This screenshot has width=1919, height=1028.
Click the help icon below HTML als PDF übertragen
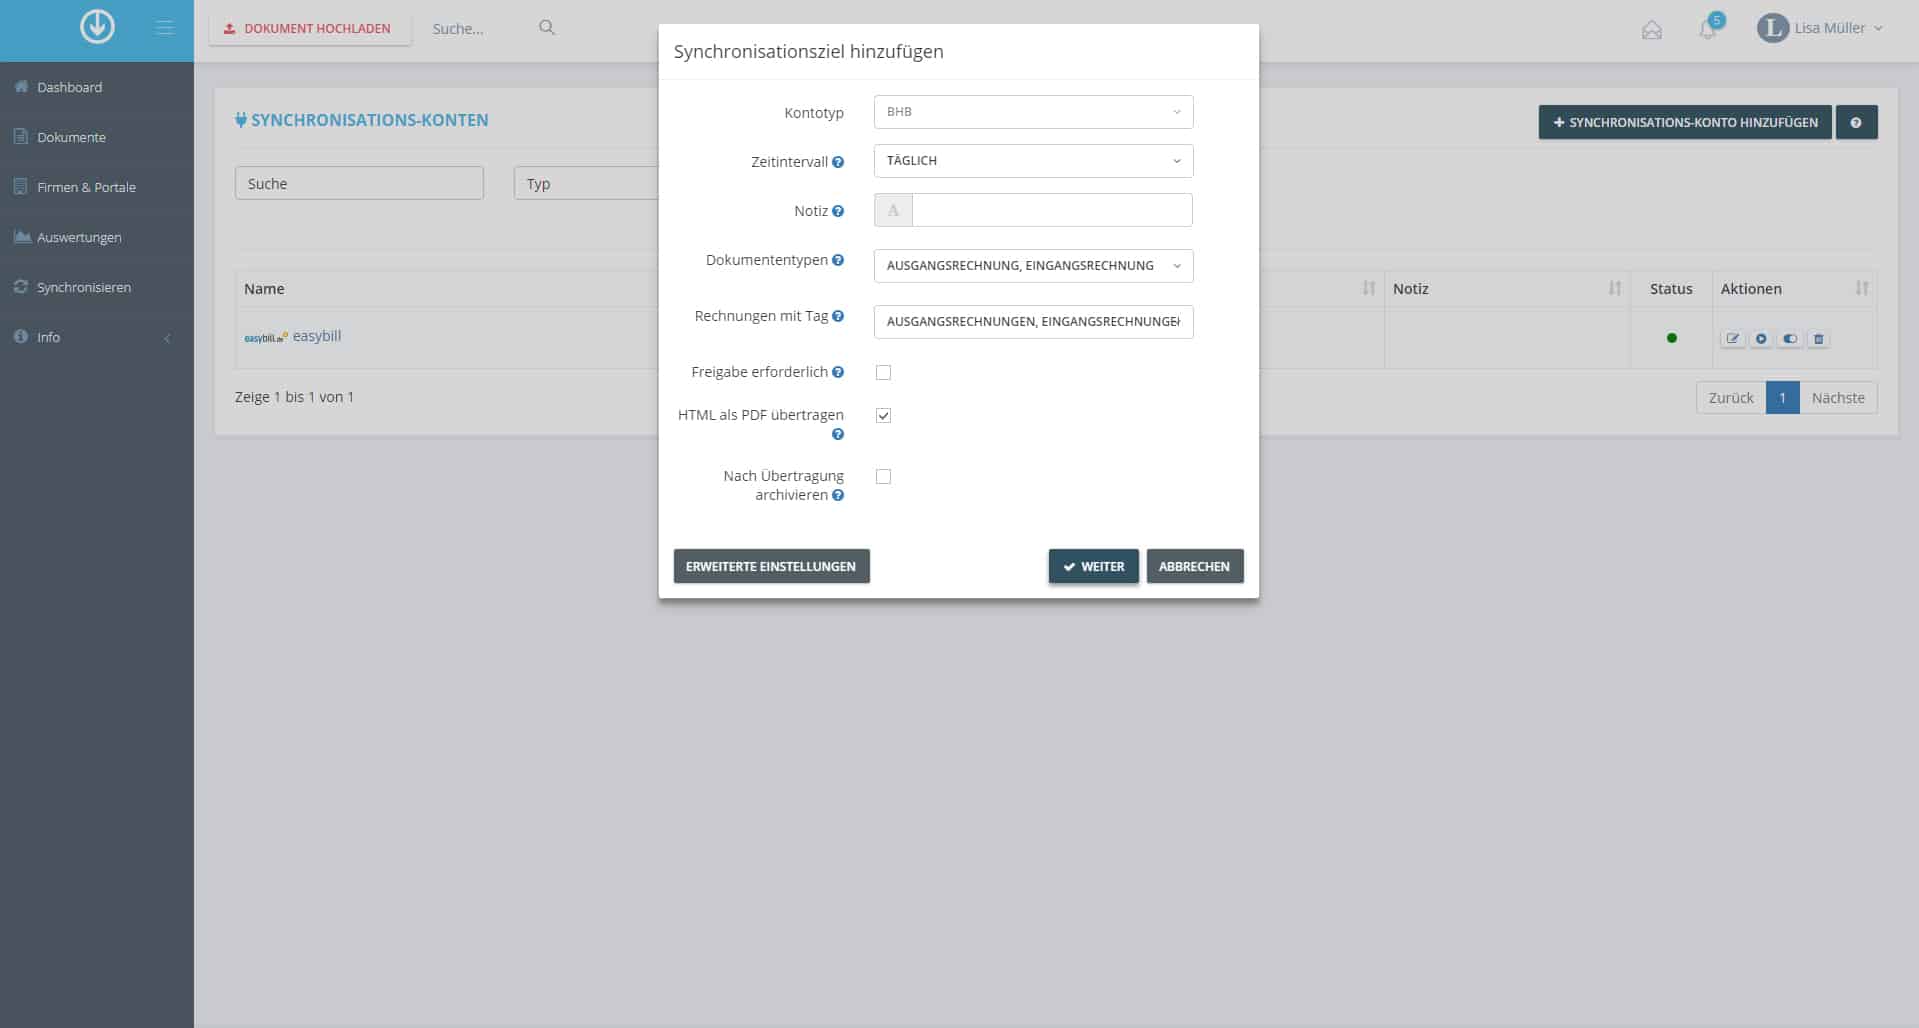(x=838, y=434)
